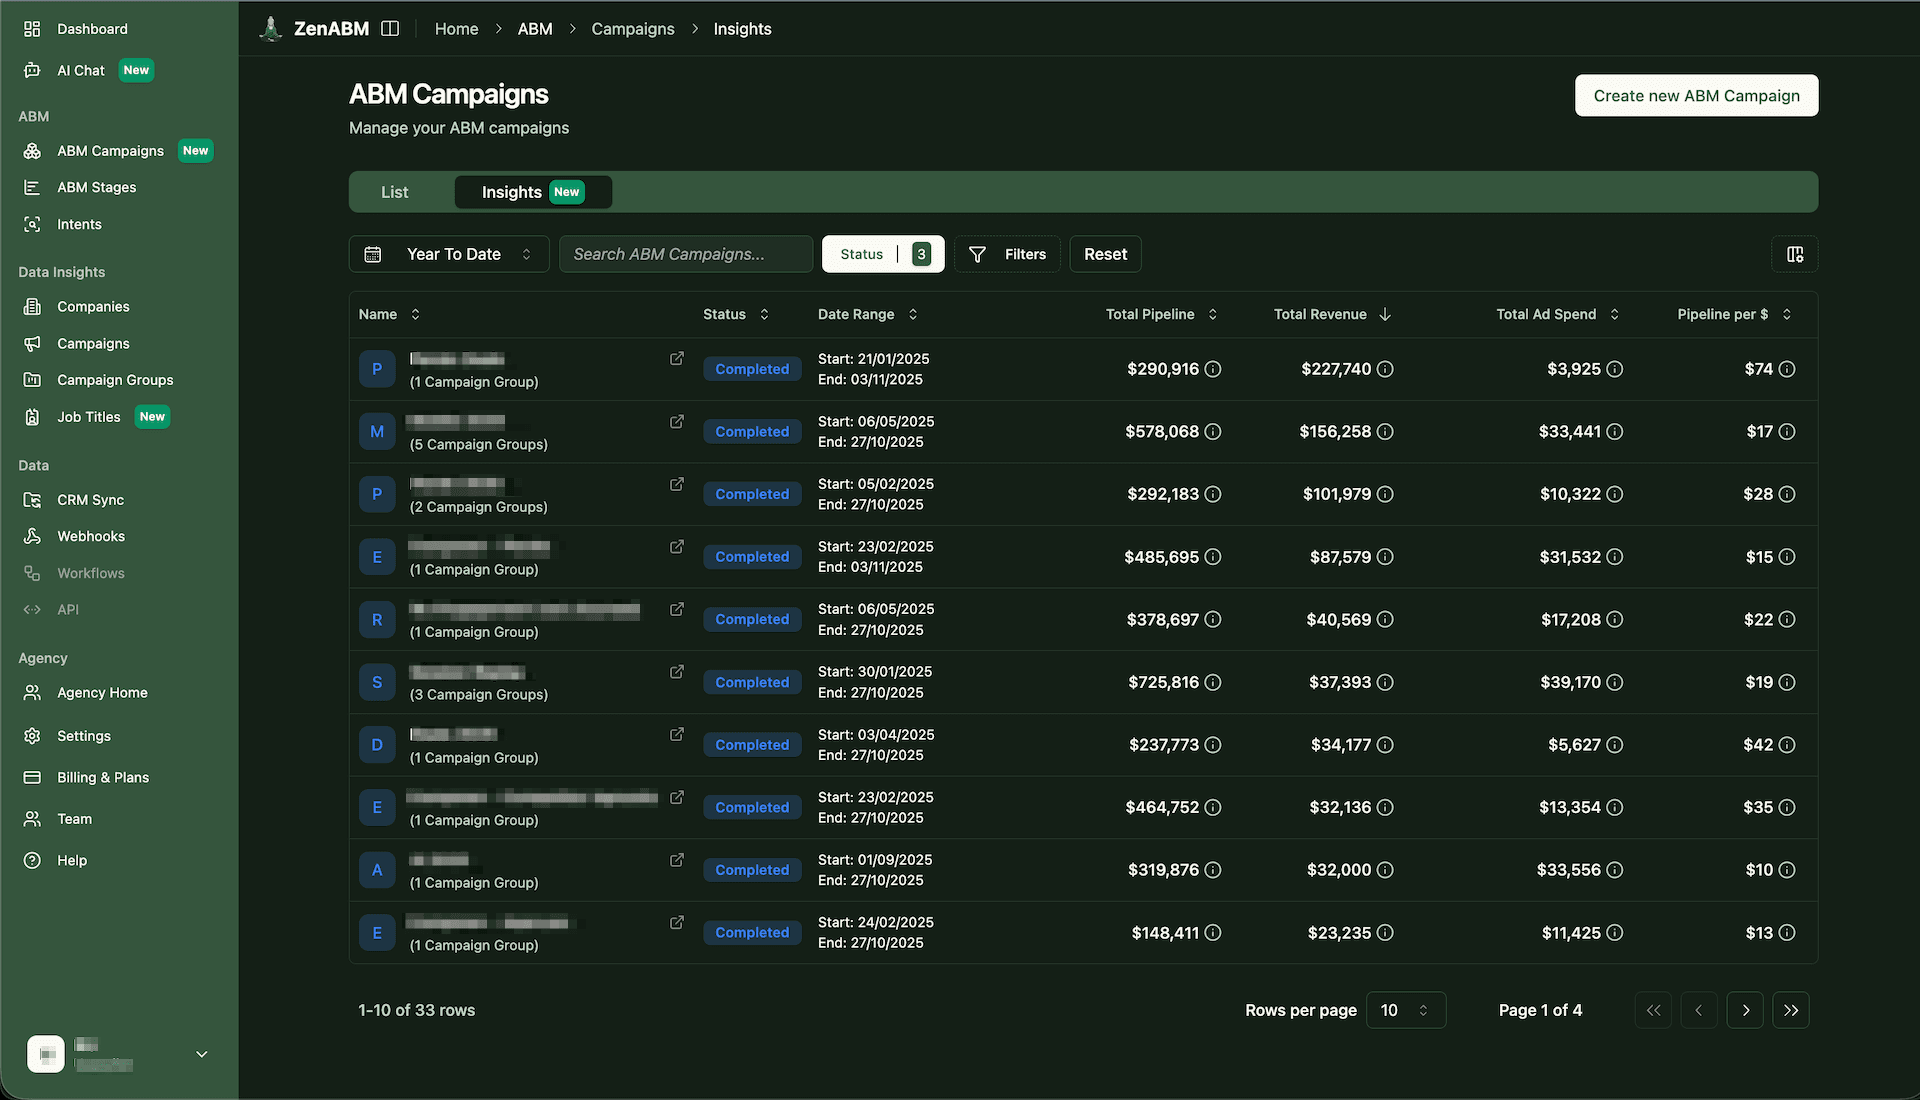Select the API sidebar item

point(67,609)
